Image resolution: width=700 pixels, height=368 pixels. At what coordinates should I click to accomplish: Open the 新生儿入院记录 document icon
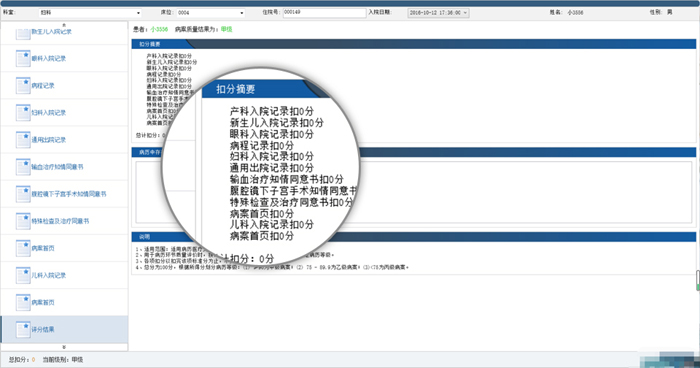tap(23, 33)
